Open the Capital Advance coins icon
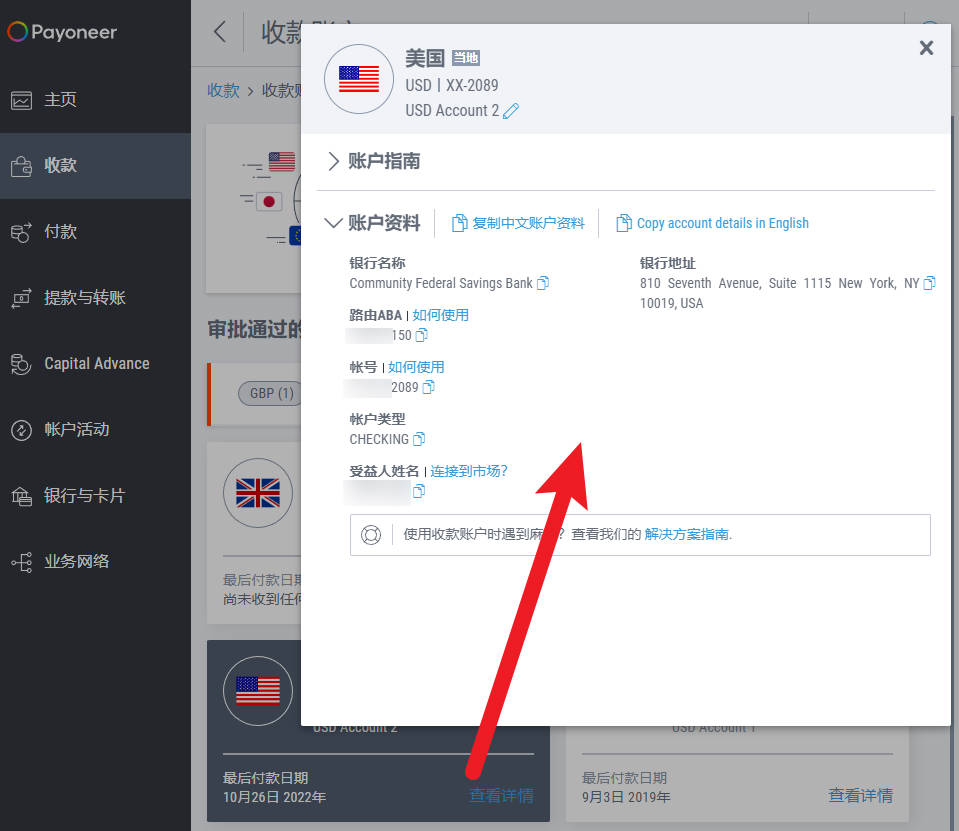959x831 pixels. [21, 364]
